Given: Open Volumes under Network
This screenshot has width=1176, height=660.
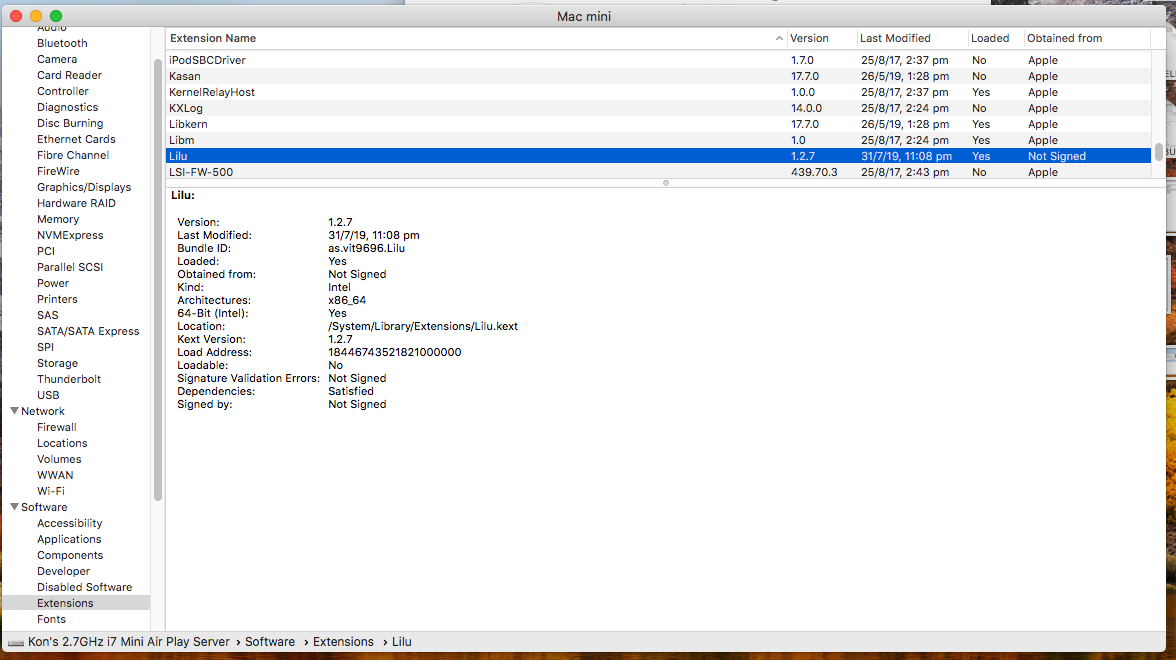Looking at the screenshot, I should pyautogui.click(x=59, y=459).
